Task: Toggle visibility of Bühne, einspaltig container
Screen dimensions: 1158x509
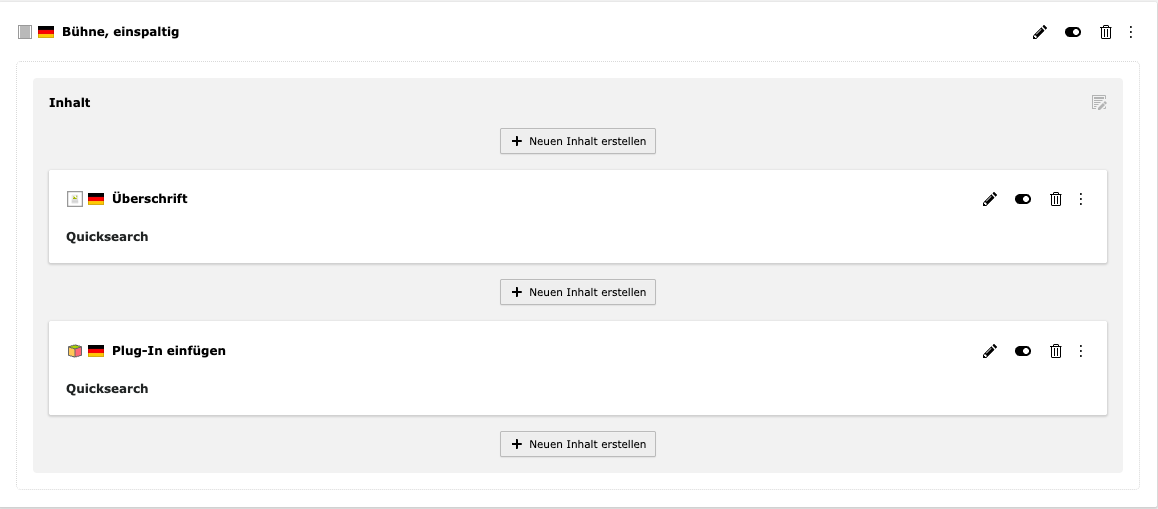Action: point(1073,32)
